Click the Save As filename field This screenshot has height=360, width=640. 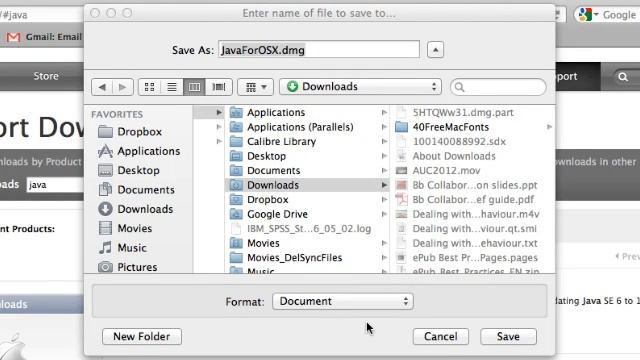point(319,50)
